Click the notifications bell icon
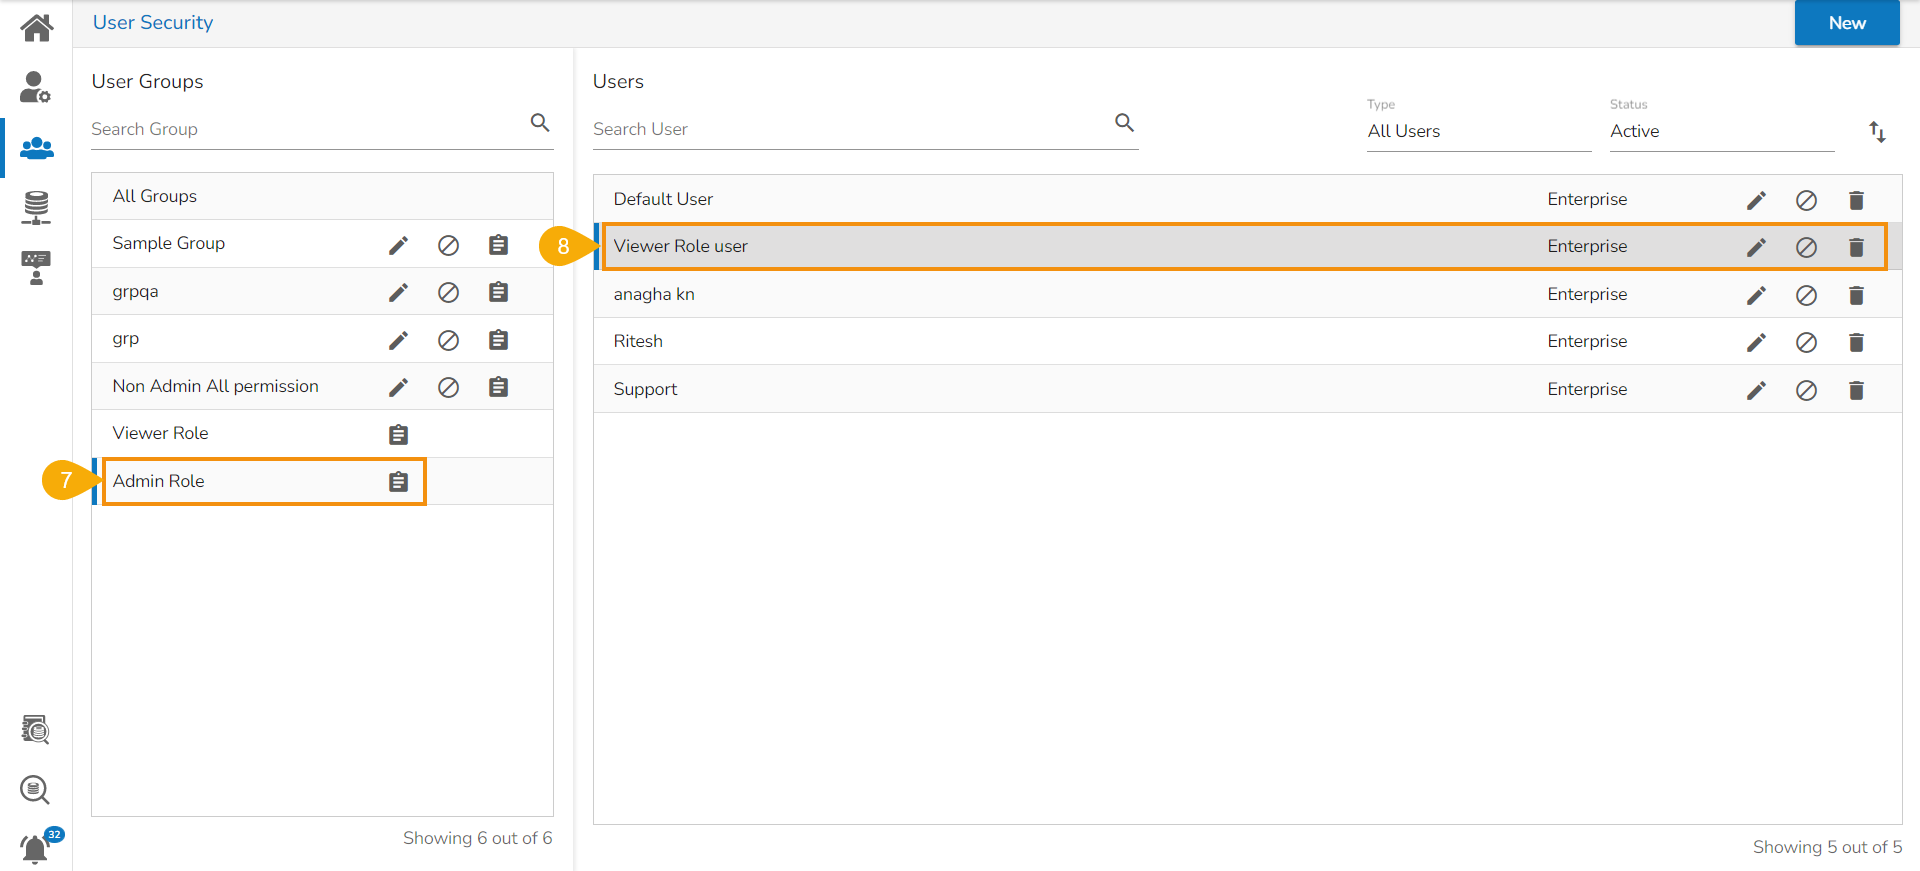Image resolution: width=1920 pixels, height=871 pixels. point(35,848)
